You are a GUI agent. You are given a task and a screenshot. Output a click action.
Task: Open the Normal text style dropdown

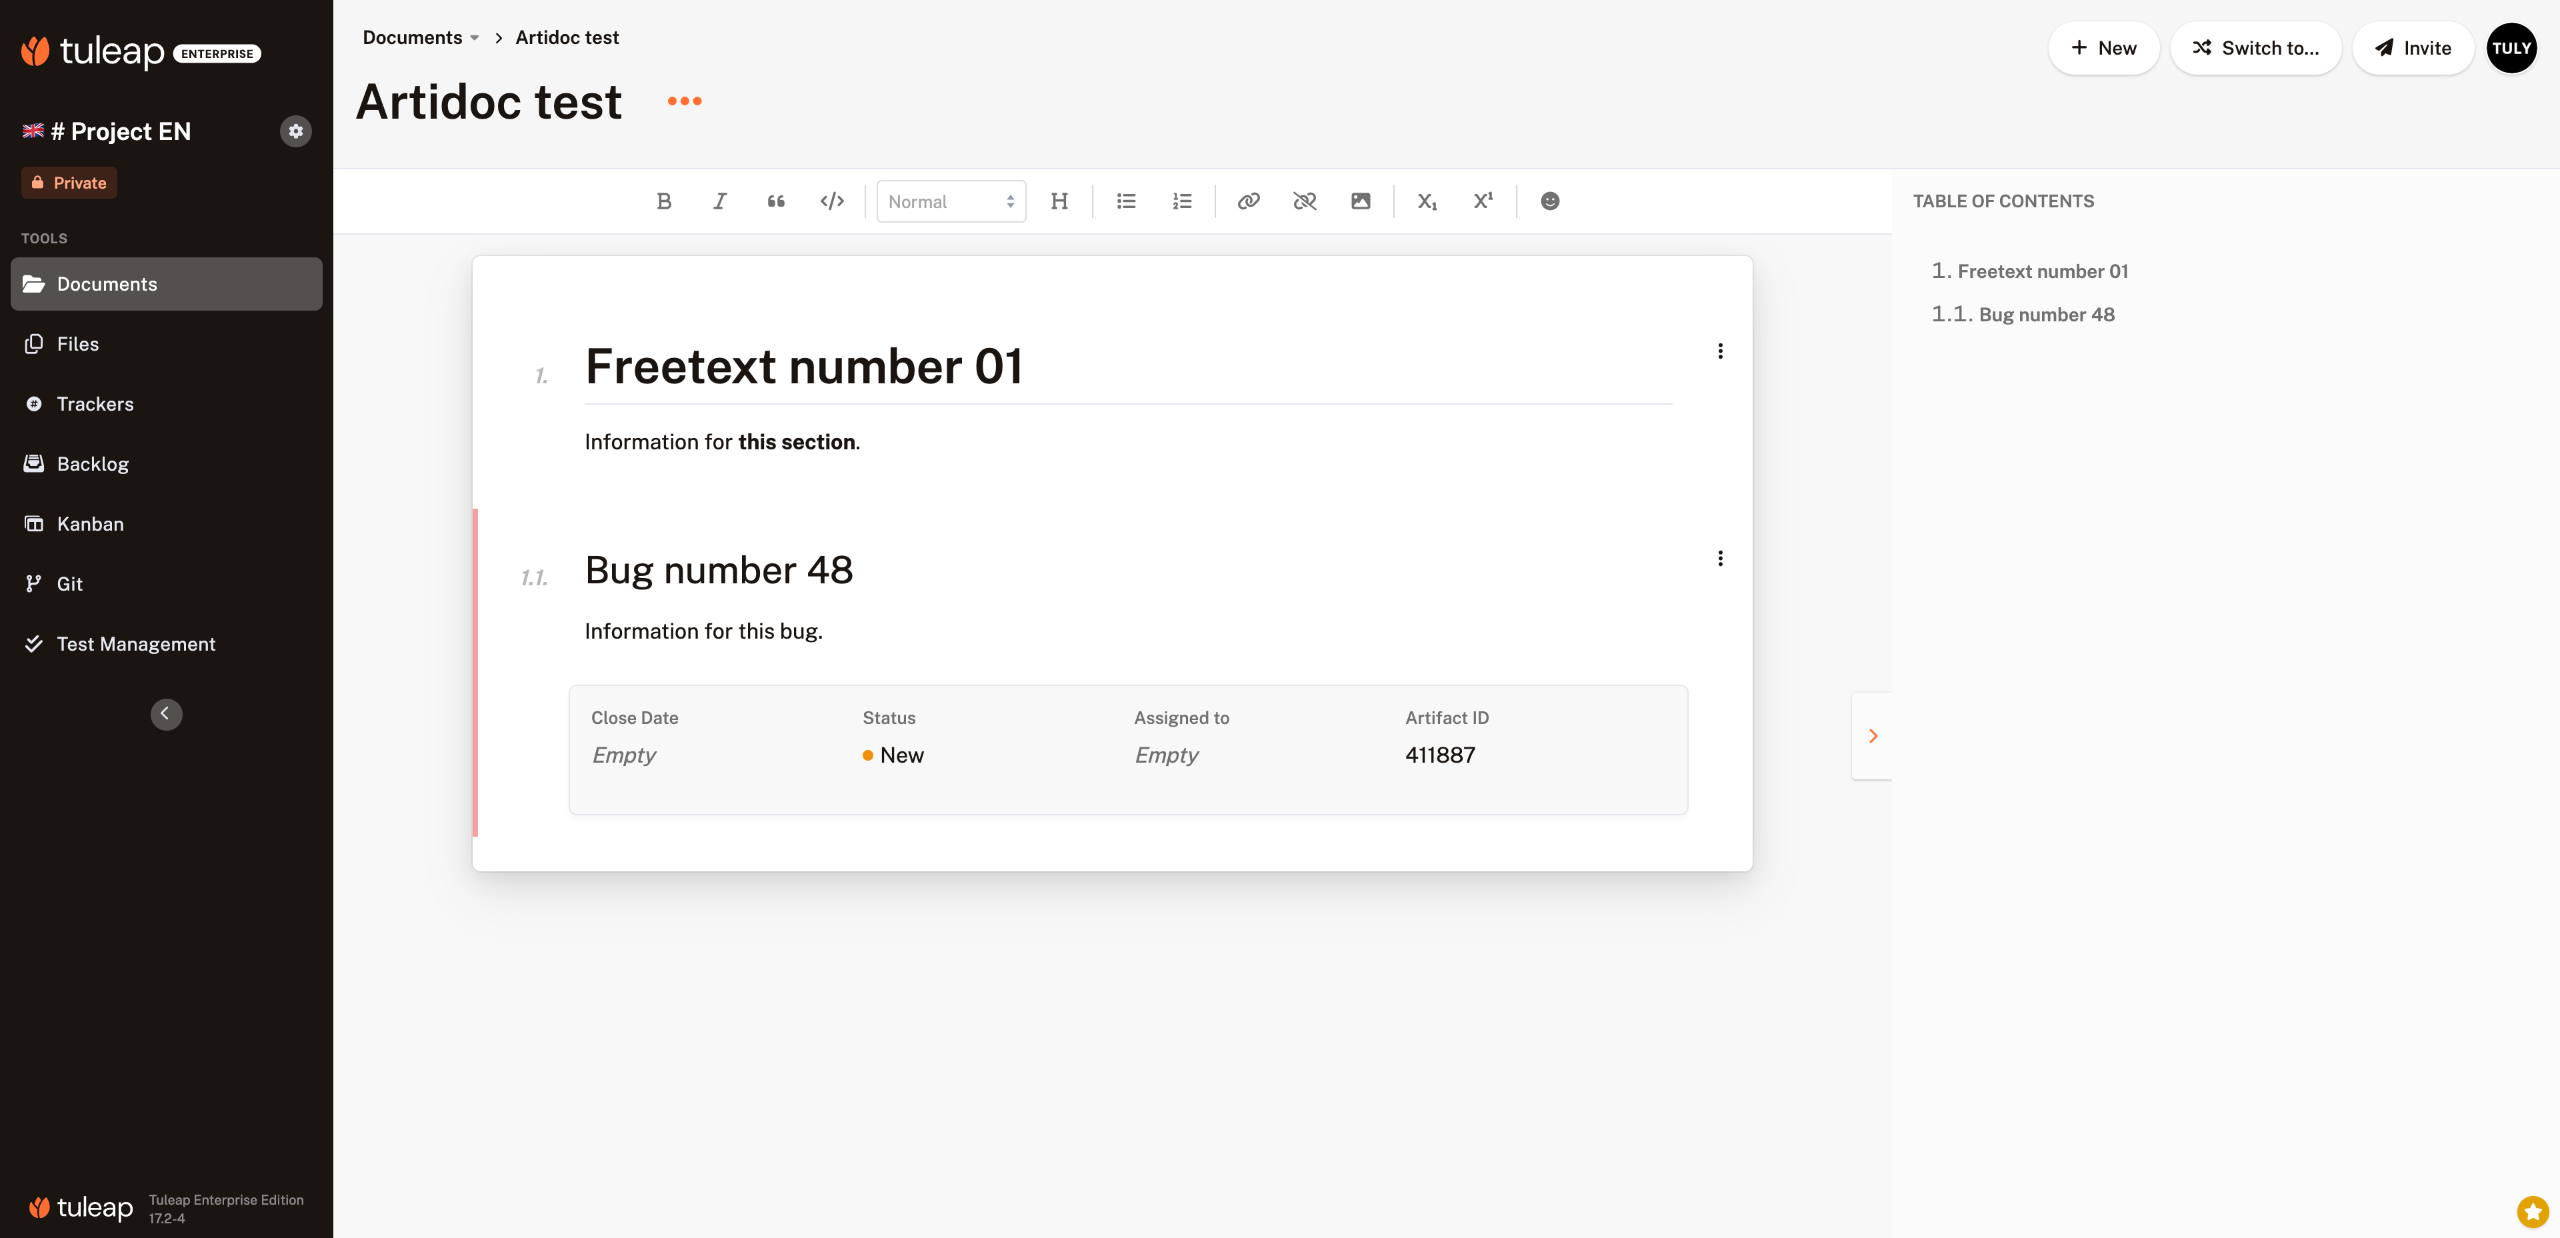point(950,201)
